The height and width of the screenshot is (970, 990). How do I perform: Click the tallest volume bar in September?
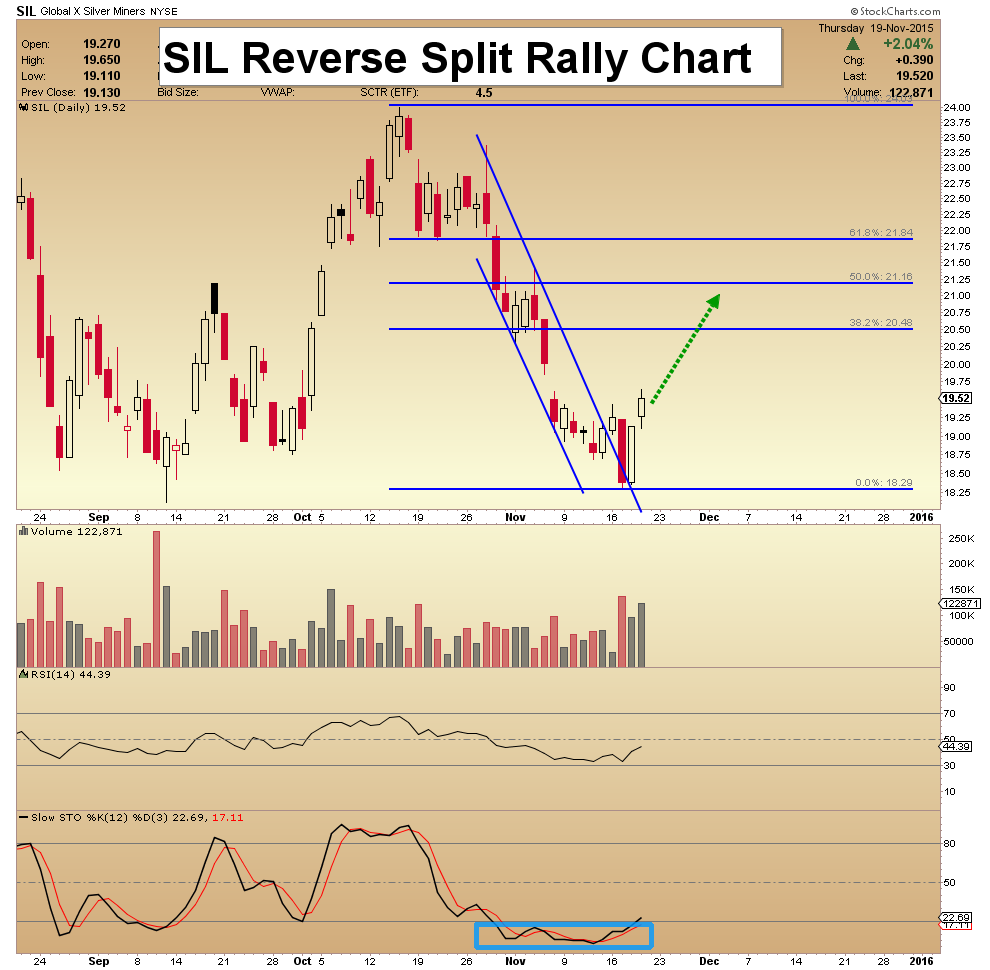point(157,599)
